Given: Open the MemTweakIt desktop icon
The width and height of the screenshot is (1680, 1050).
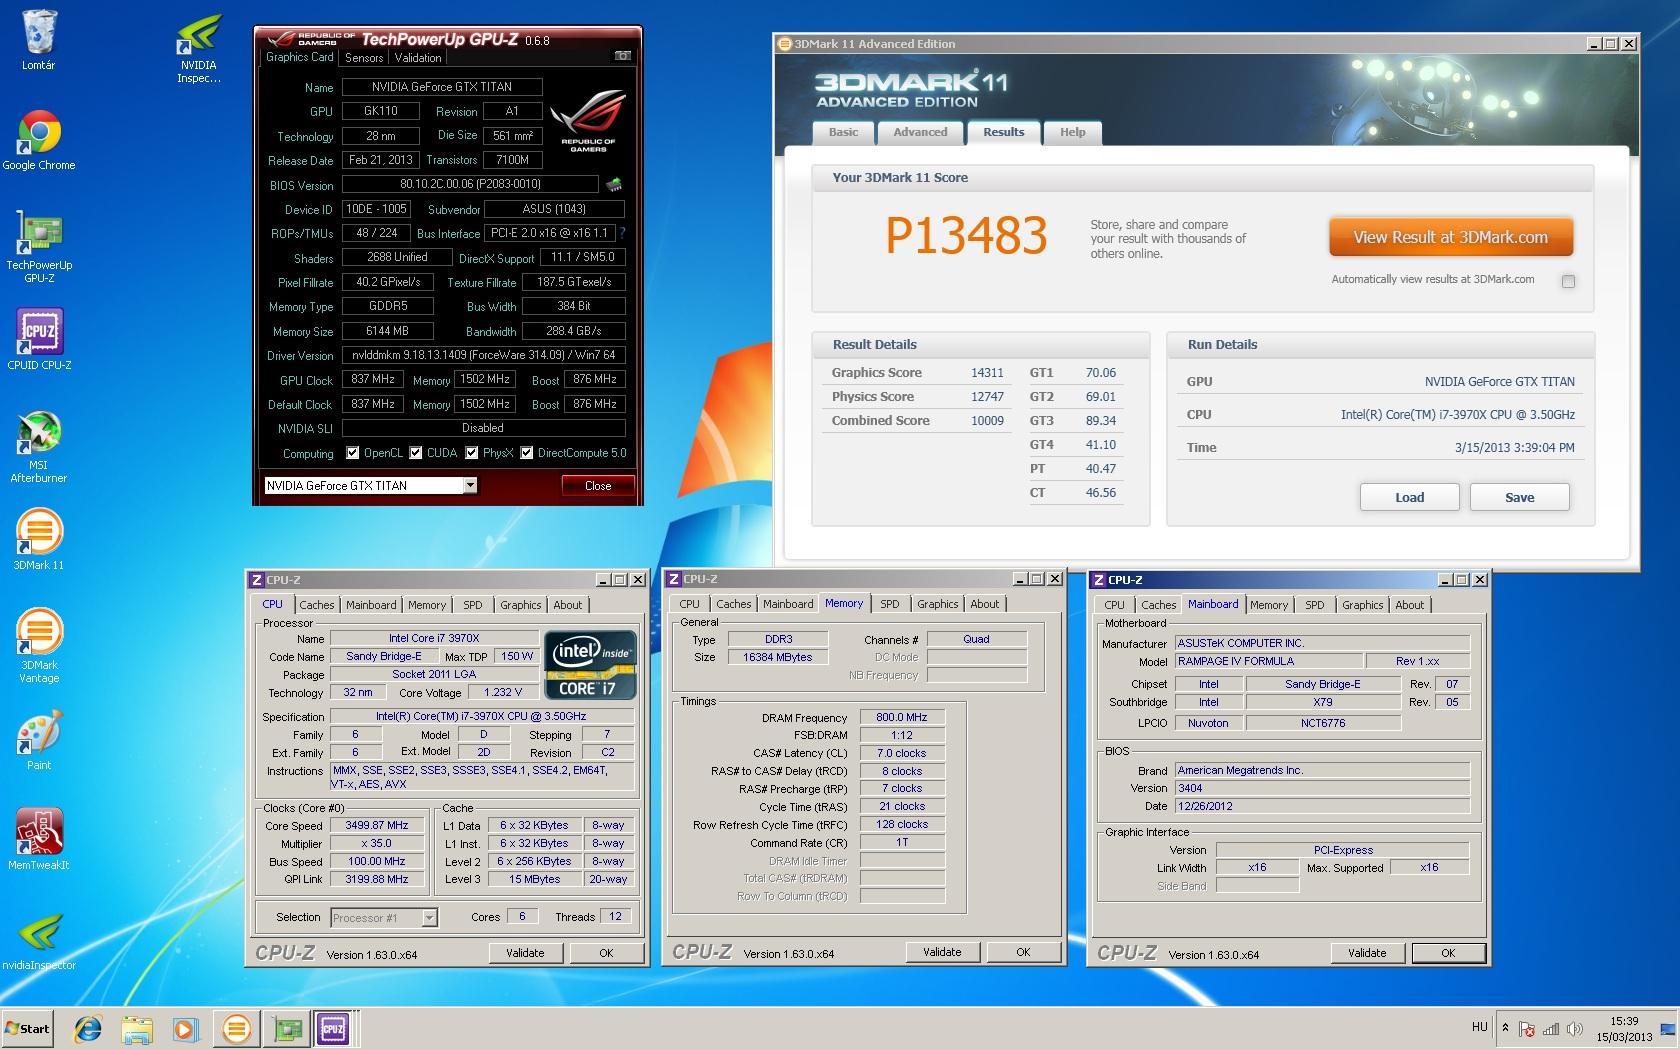Looking at the screenshot, I should (39, 839).
